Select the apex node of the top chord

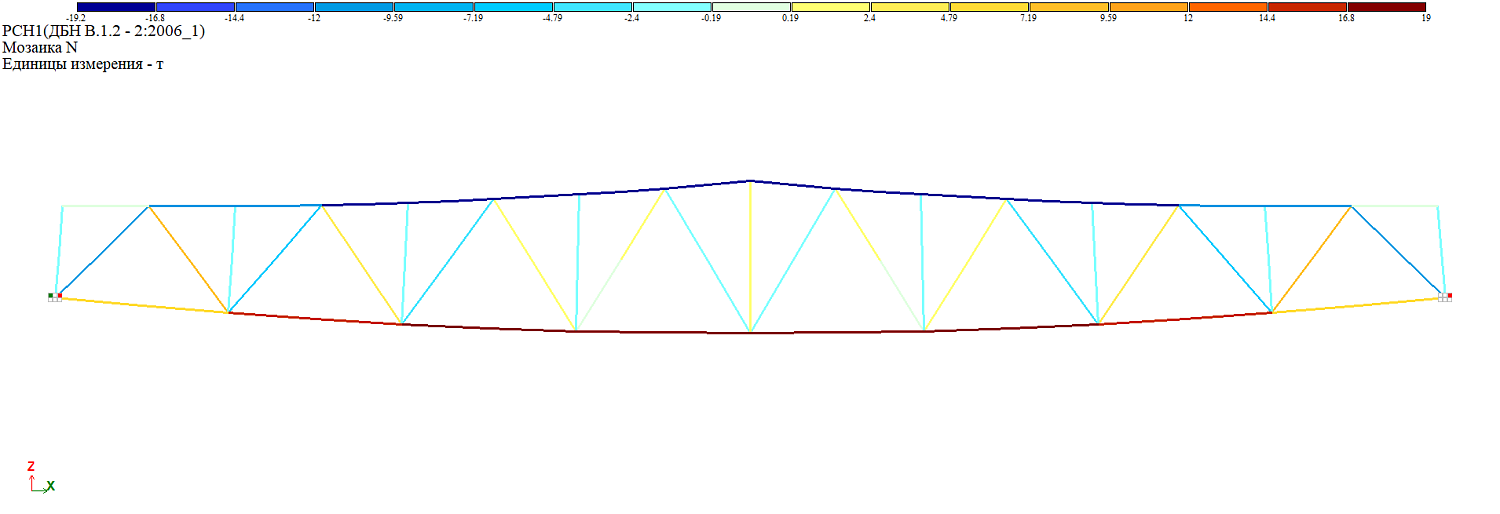(750, 181)
